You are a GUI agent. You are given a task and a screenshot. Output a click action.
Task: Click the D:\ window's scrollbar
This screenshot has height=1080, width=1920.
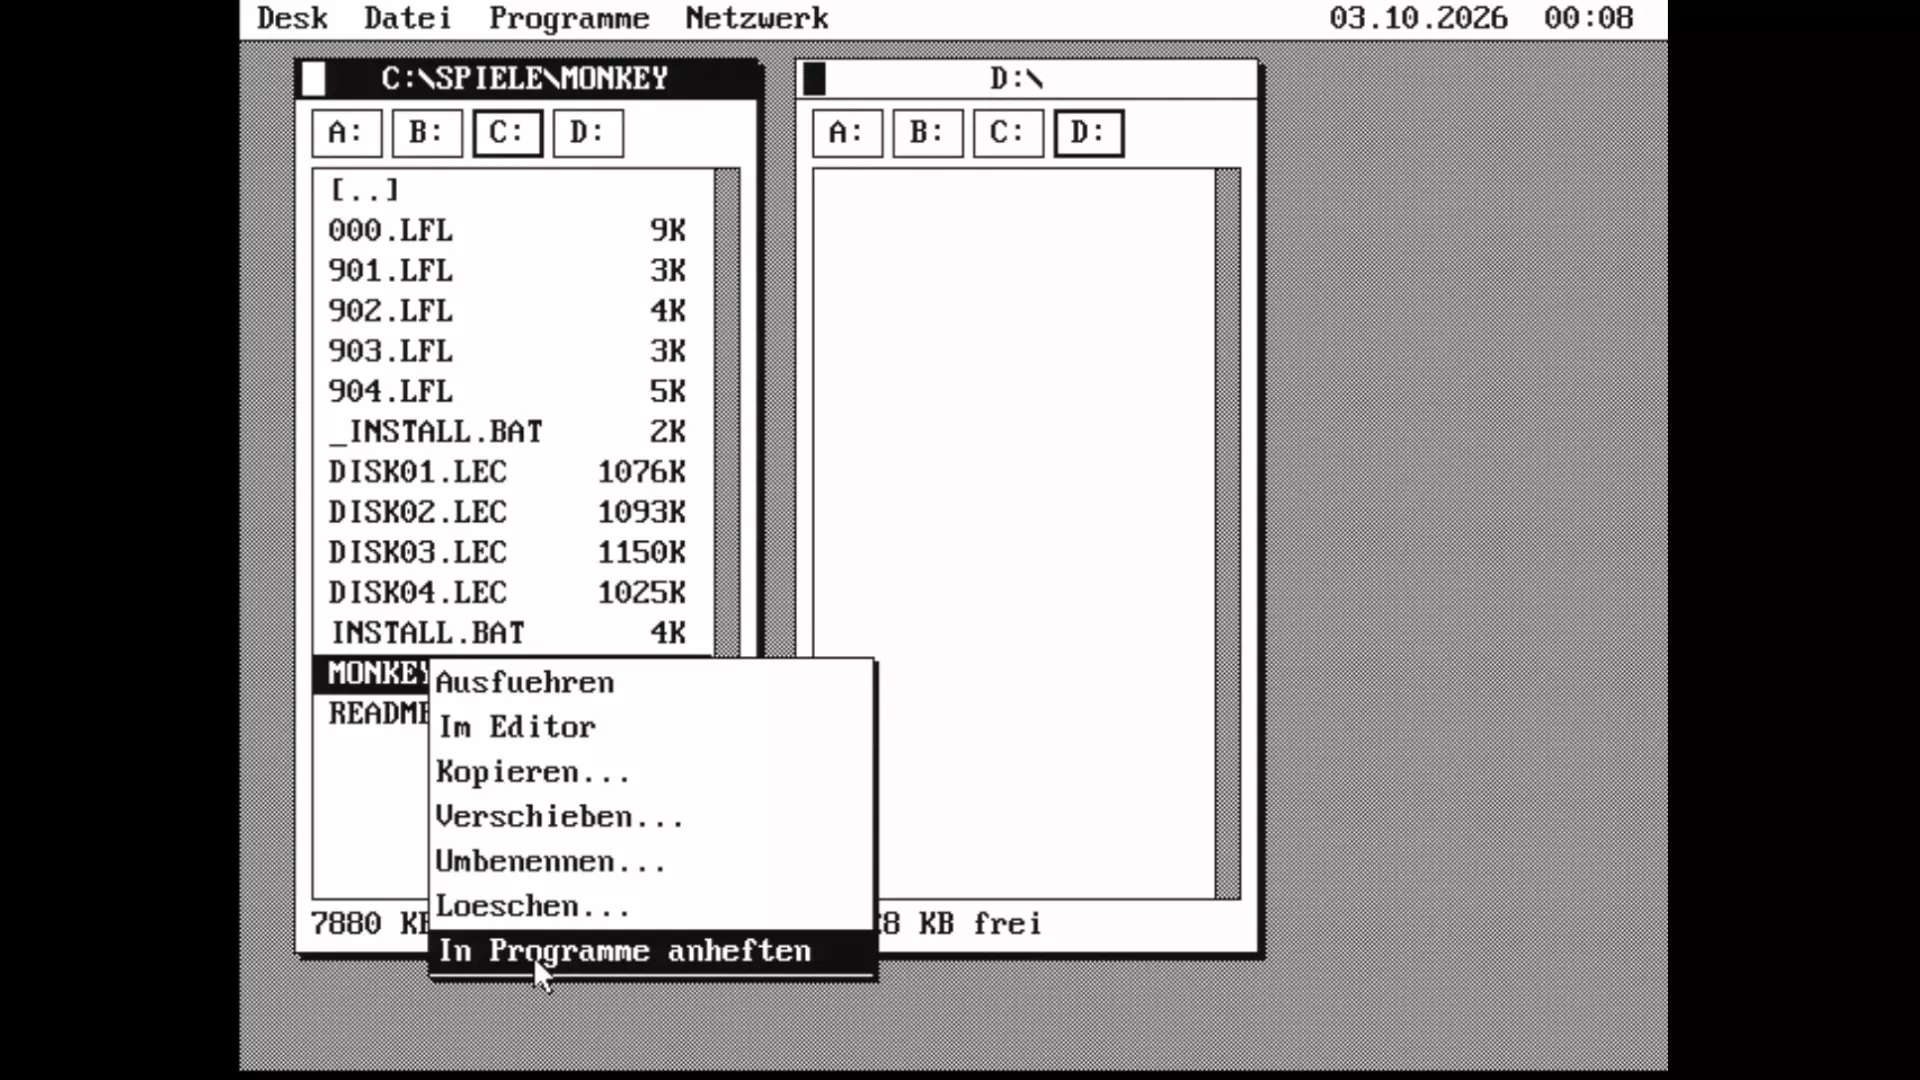pyautogui.click(x=1228, y=534)
